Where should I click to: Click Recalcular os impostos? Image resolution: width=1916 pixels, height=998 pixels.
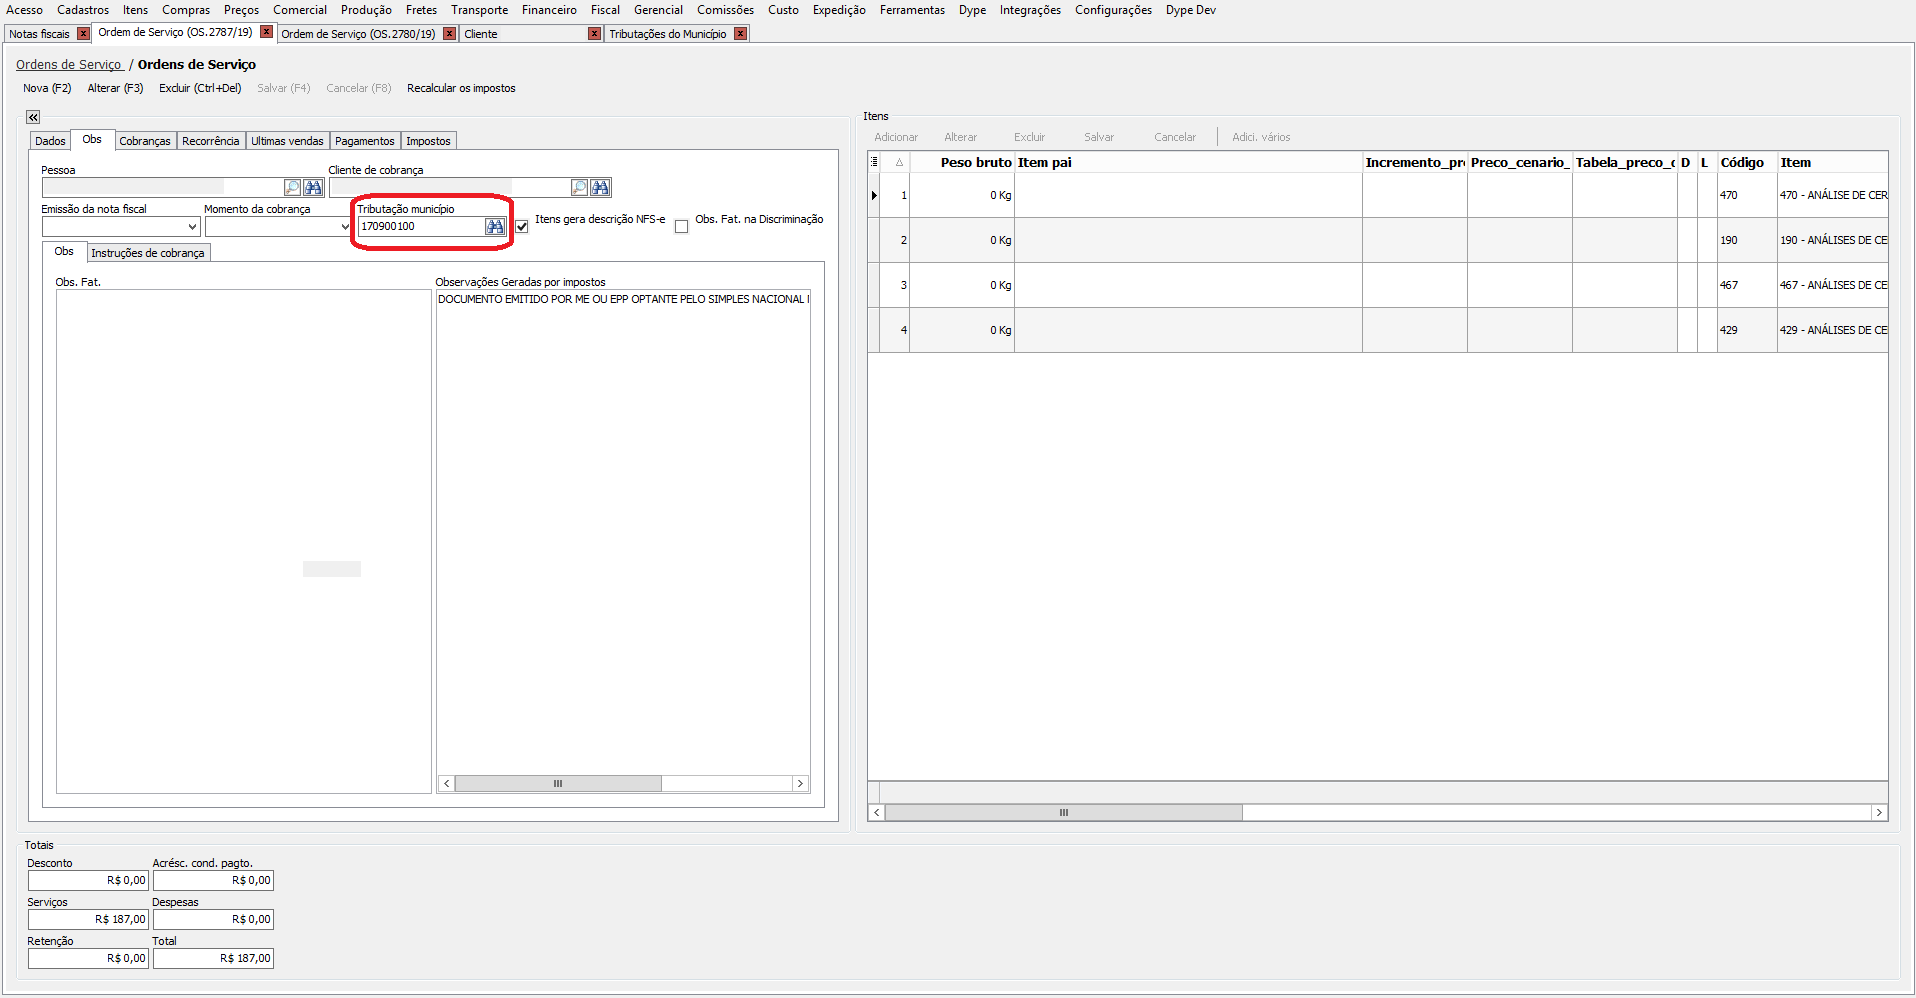[x=461, y=88]
